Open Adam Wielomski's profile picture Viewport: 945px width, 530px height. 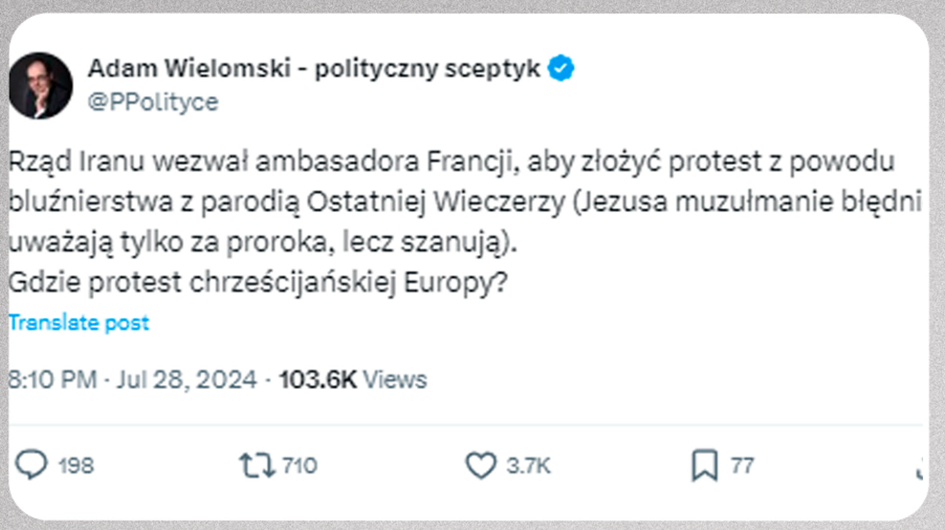41,85
